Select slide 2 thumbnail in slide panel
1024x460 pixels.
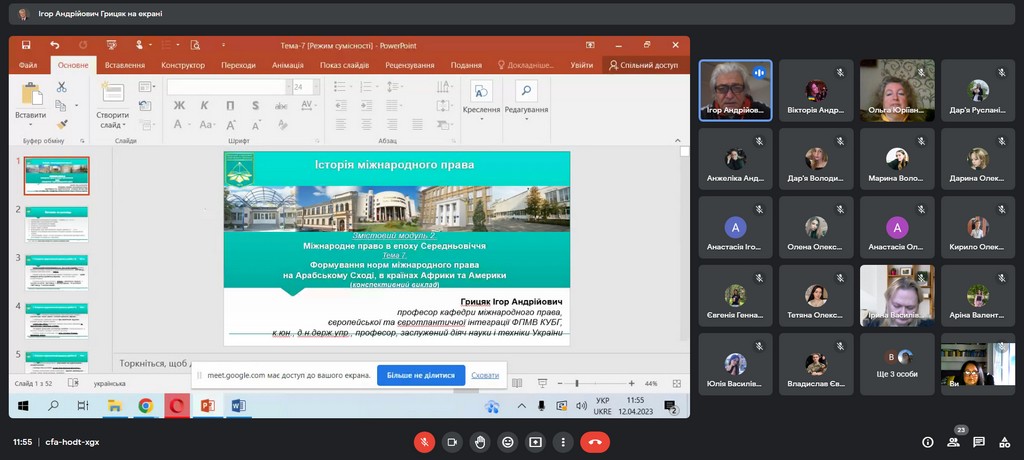[x=56, y=224]
